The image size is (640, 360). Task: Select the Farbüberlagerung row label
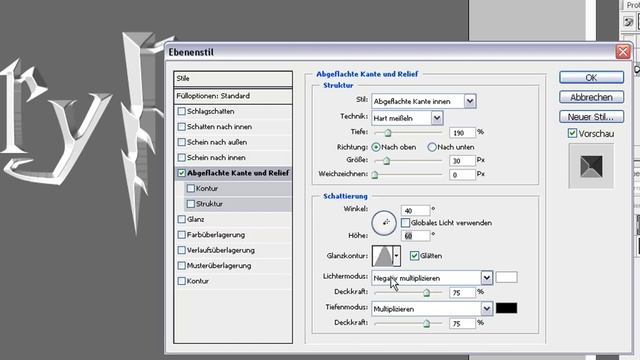(216, 235)
